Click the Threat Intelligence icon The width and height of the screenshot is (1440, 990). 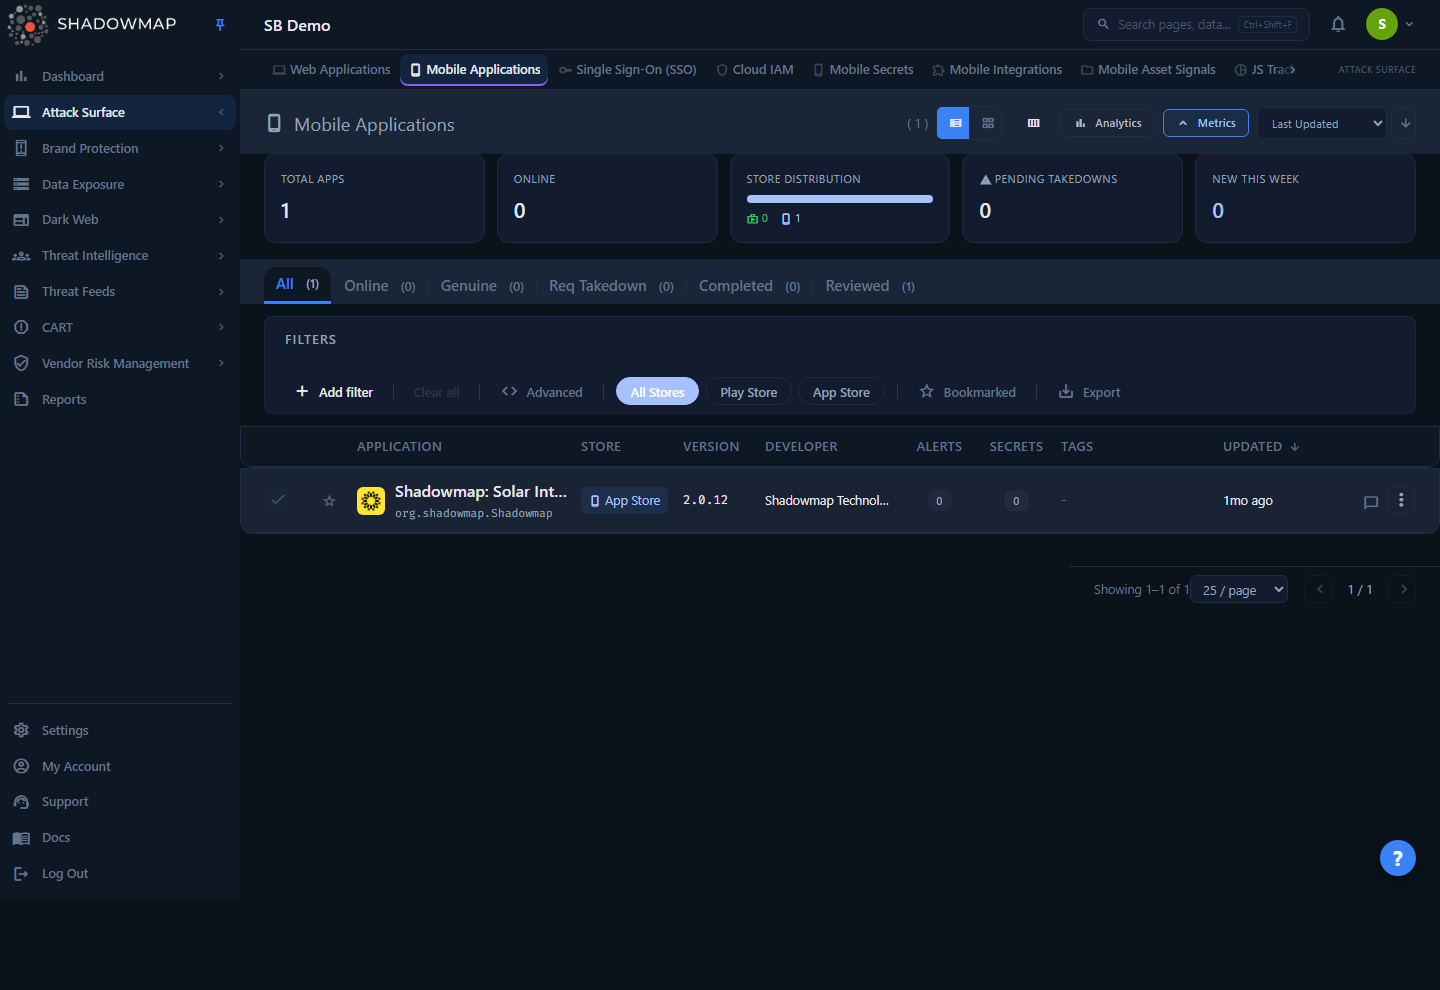point(21,256)
